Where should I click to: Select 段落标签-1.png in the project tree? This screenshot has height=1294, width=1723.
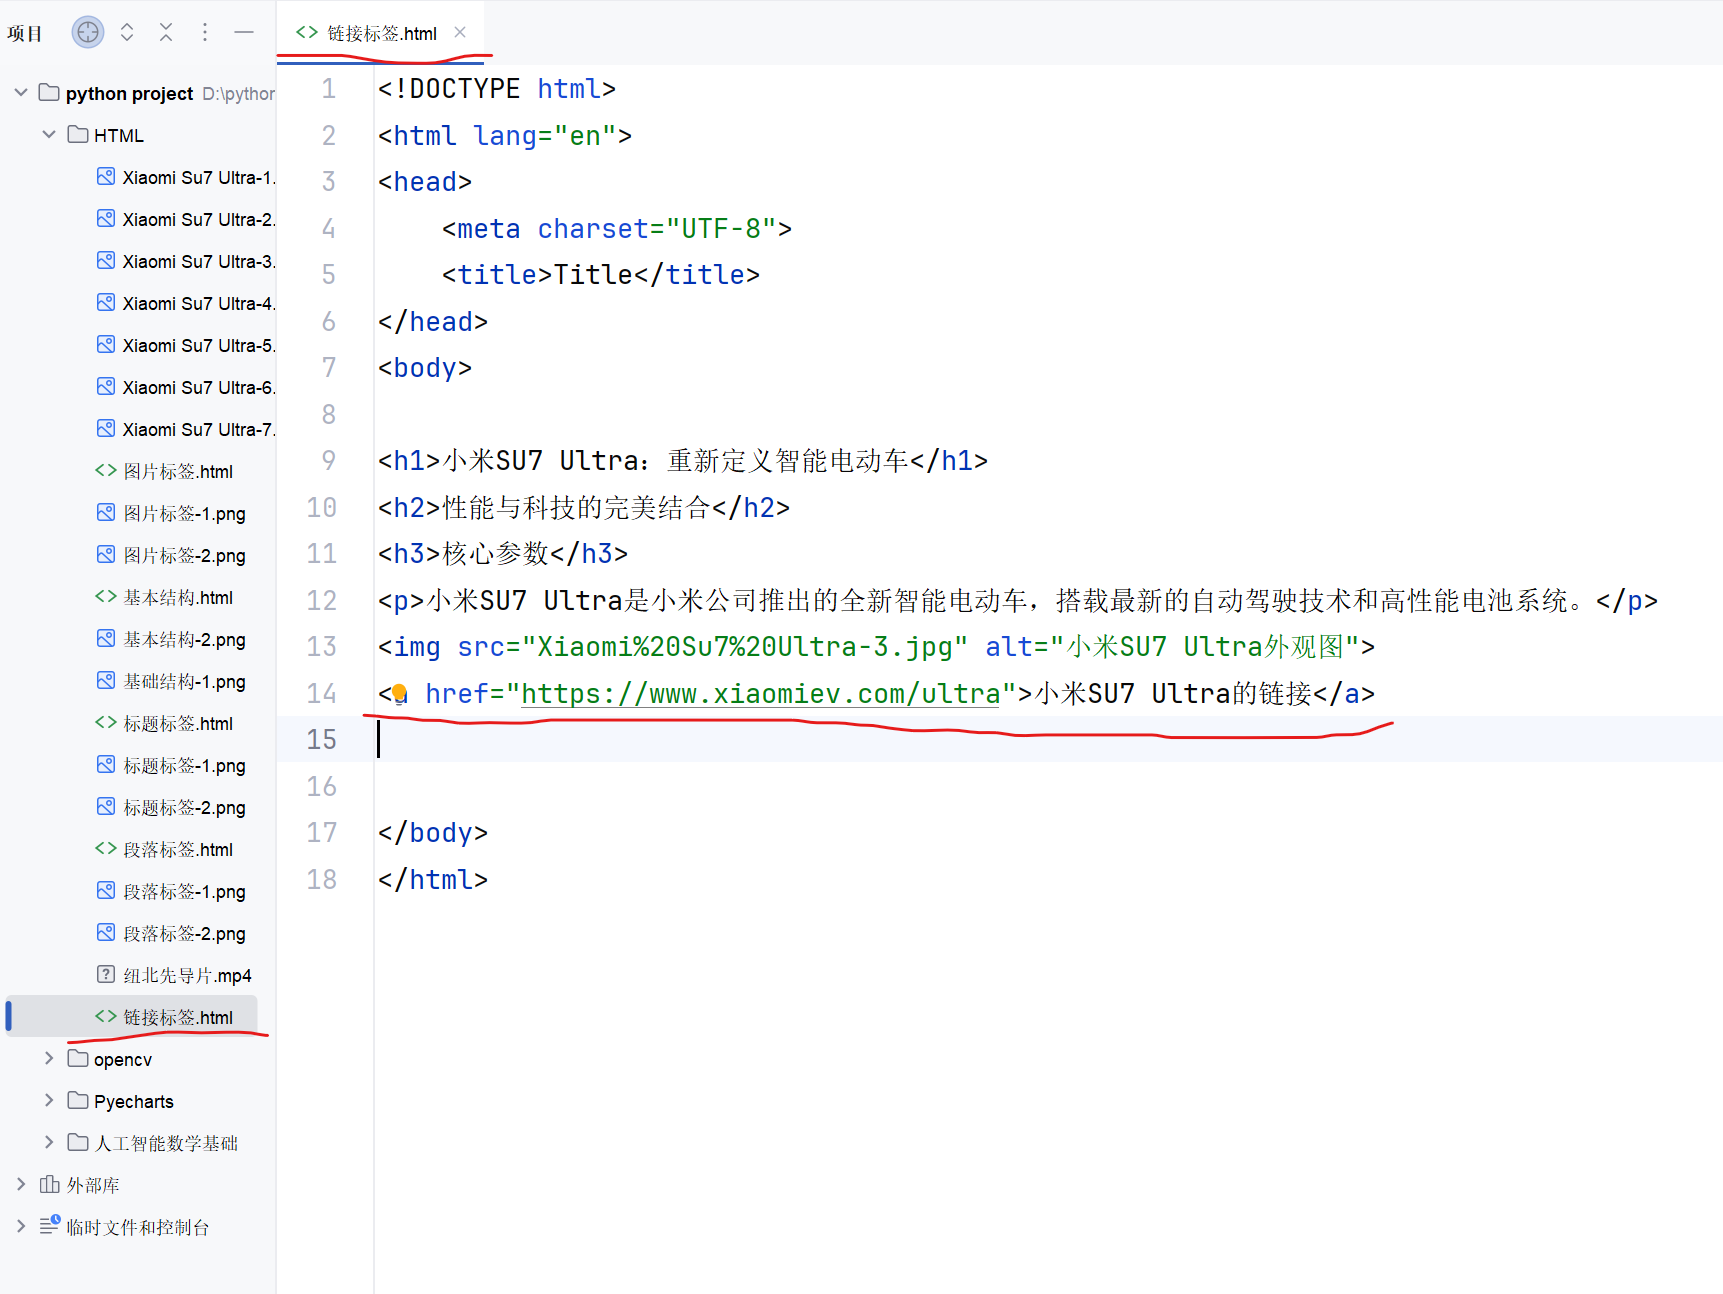click(x=171, y=891)
